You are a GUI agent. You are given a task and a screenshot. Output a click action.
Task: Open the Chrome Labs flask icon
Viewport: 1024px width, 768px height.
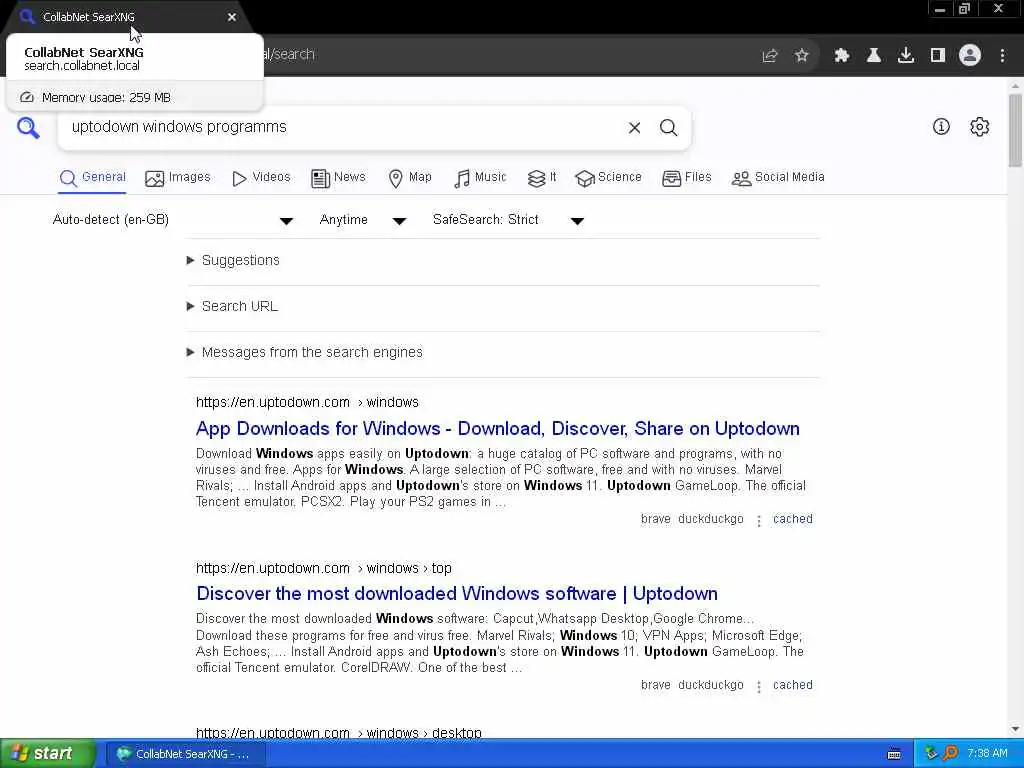(x=874, y=56)
